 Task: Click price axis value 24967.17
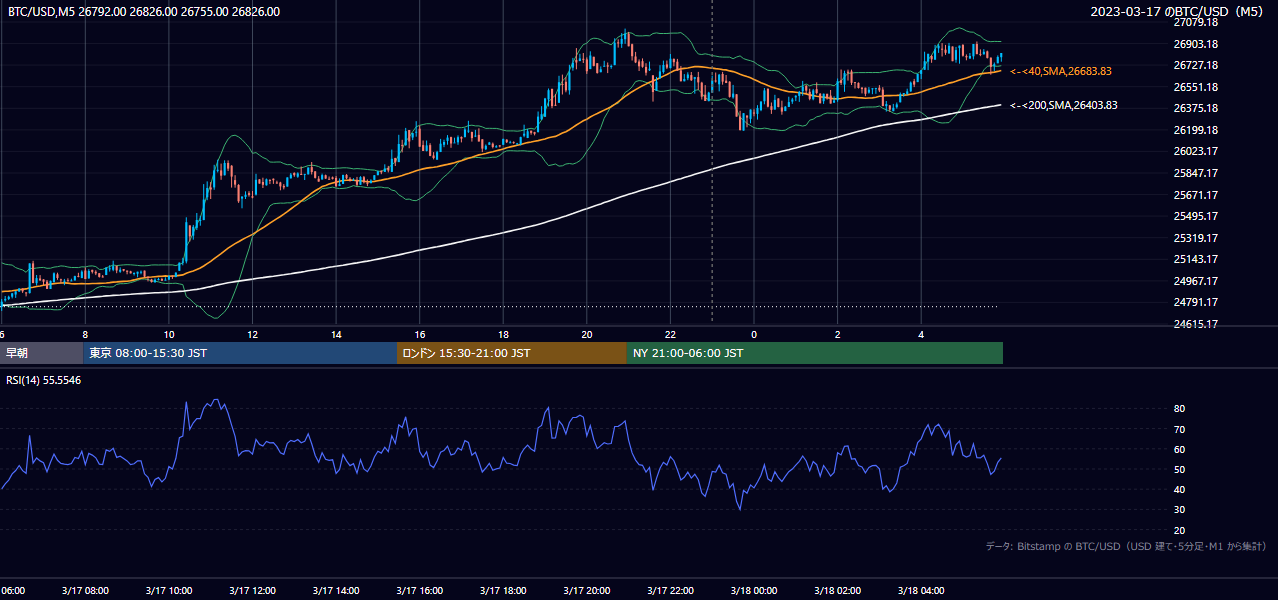pos(1195,281)
